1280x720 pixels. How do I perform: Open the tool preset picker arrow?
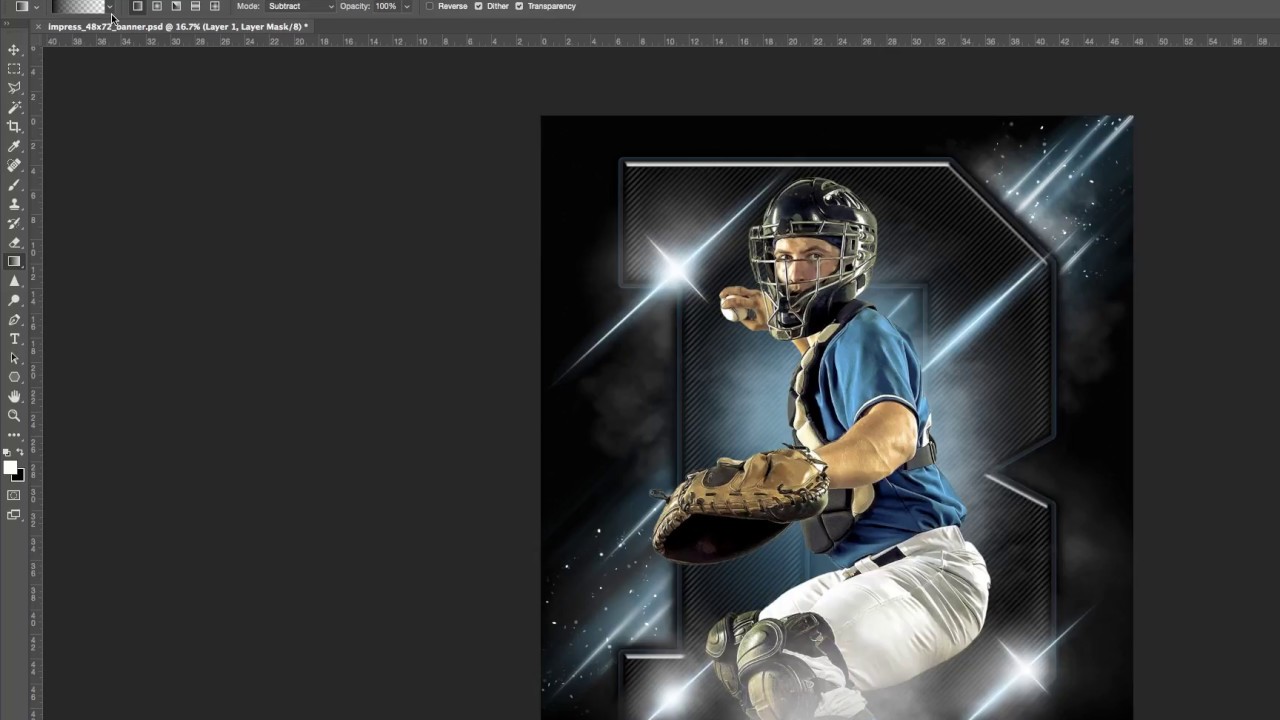tap(37, 6)
